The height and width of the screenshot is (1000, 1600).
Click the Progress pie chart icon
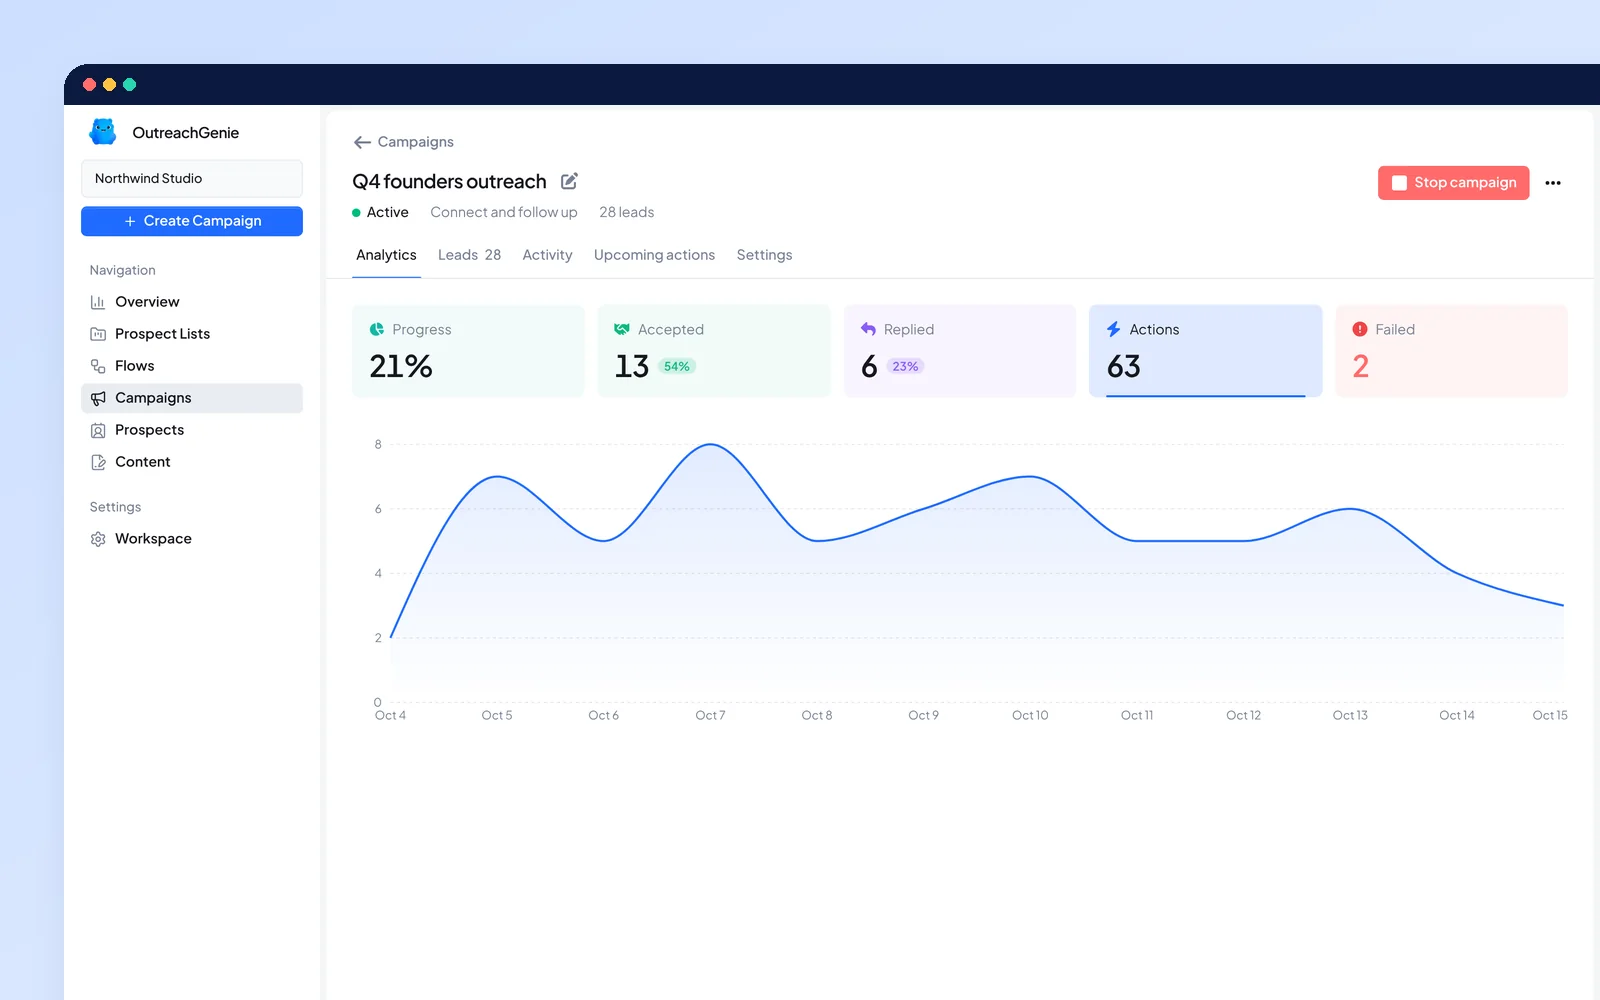click(377, 329)
